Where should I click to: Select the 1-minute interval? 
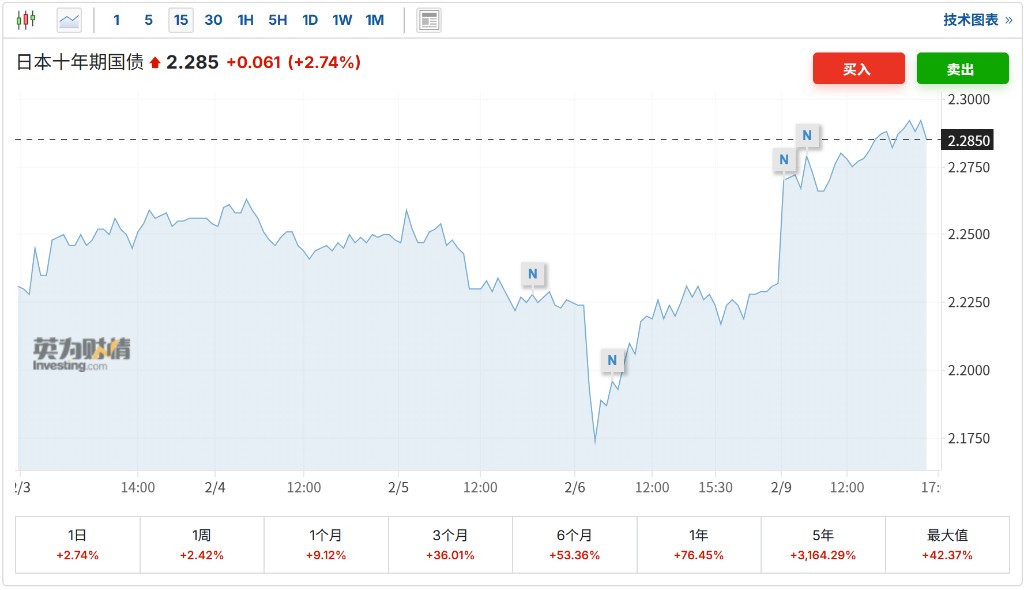(x=117, y=20)
